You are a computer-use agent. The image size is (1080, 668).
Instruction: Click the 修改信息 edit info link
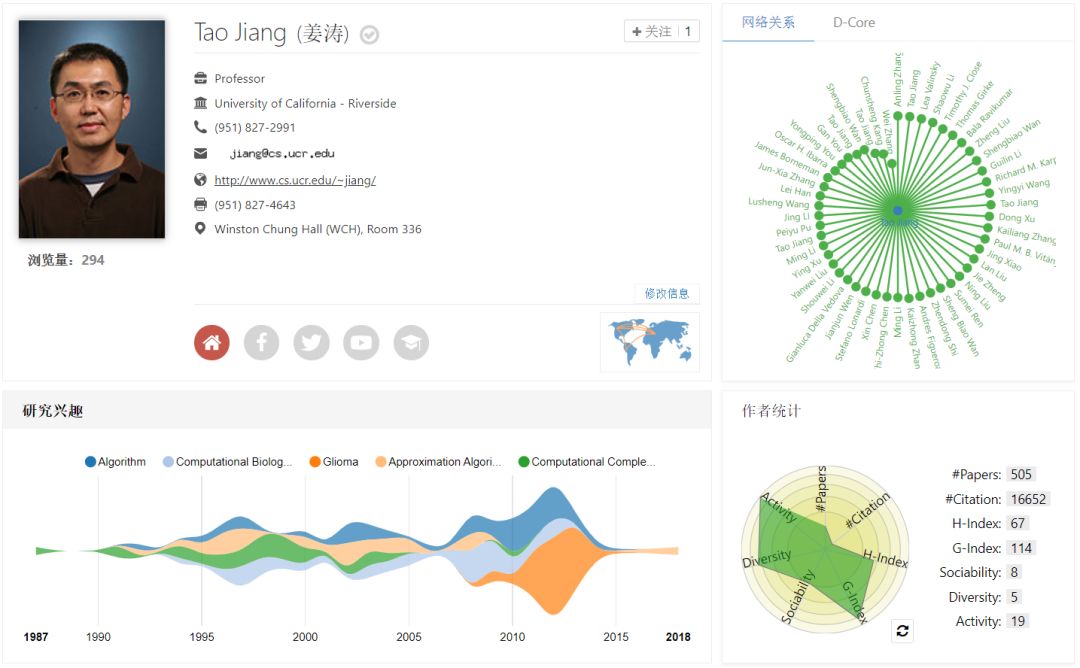coord(667,293)
